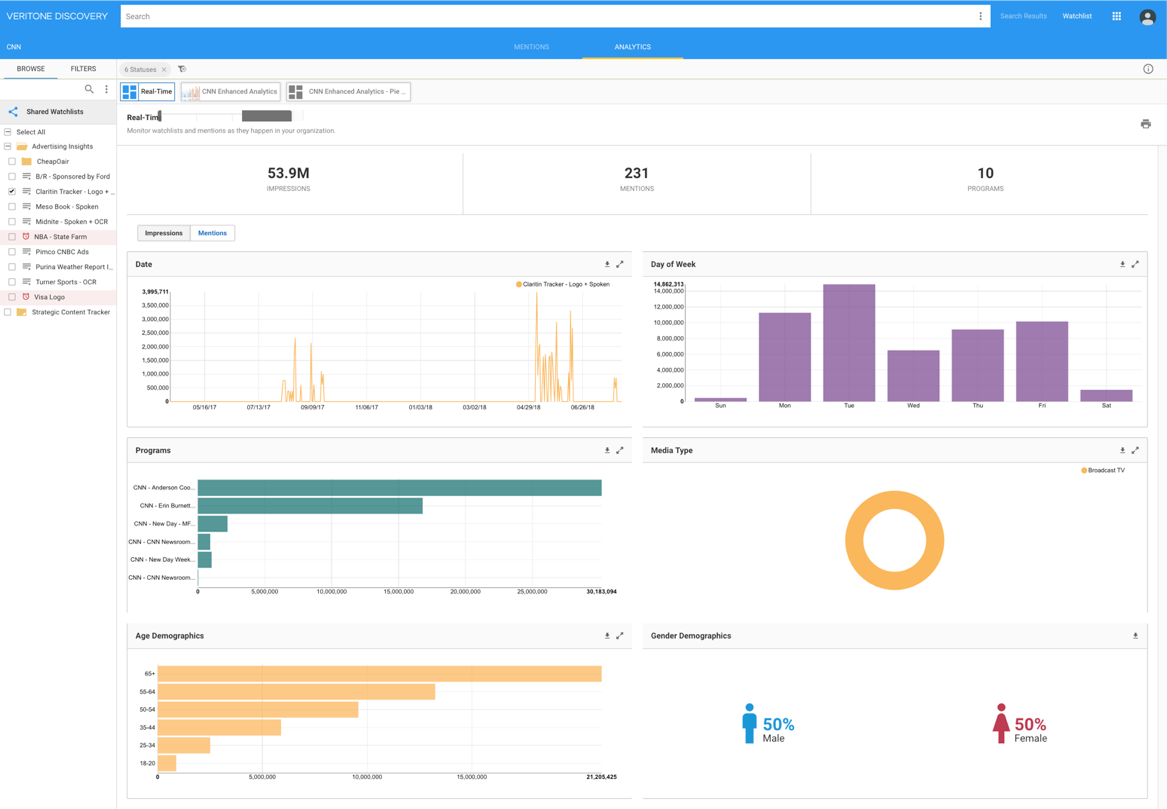Print the Real-Time analytics dashboard
1167x809 pixels.
click(1145, 124)
